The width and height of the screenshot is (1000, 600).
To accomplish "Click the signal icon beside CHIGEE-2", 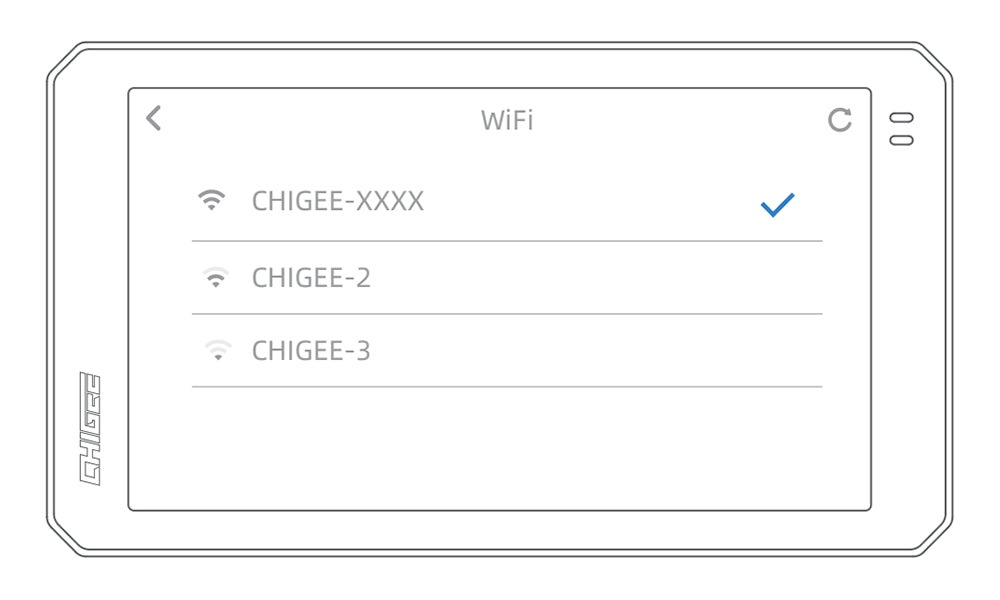I will click(x=215, y=278).
